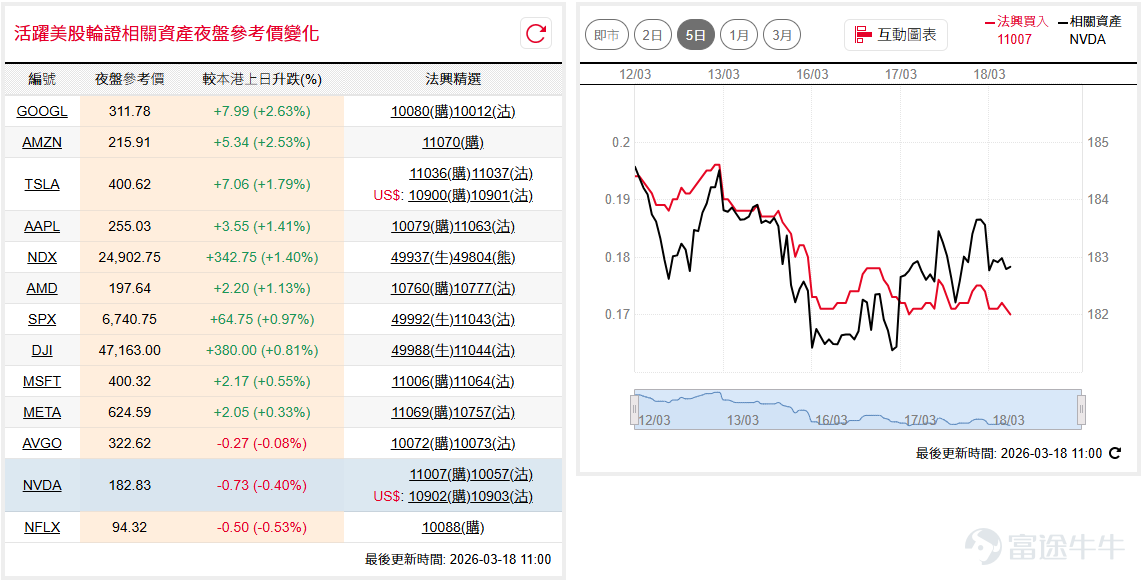The height and width of the screenshot is (583, 1145).
Task: Open DJI put warrant 11044
Action: coord(484,350)
